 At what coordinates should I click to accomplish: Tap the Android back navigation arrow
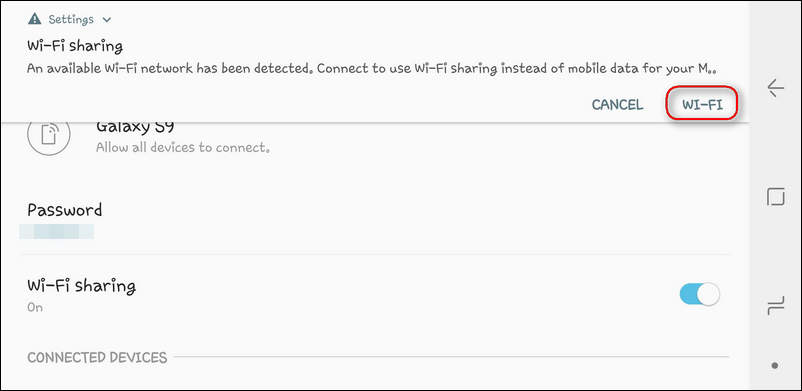pyautogui.click(x=775, y=89)
